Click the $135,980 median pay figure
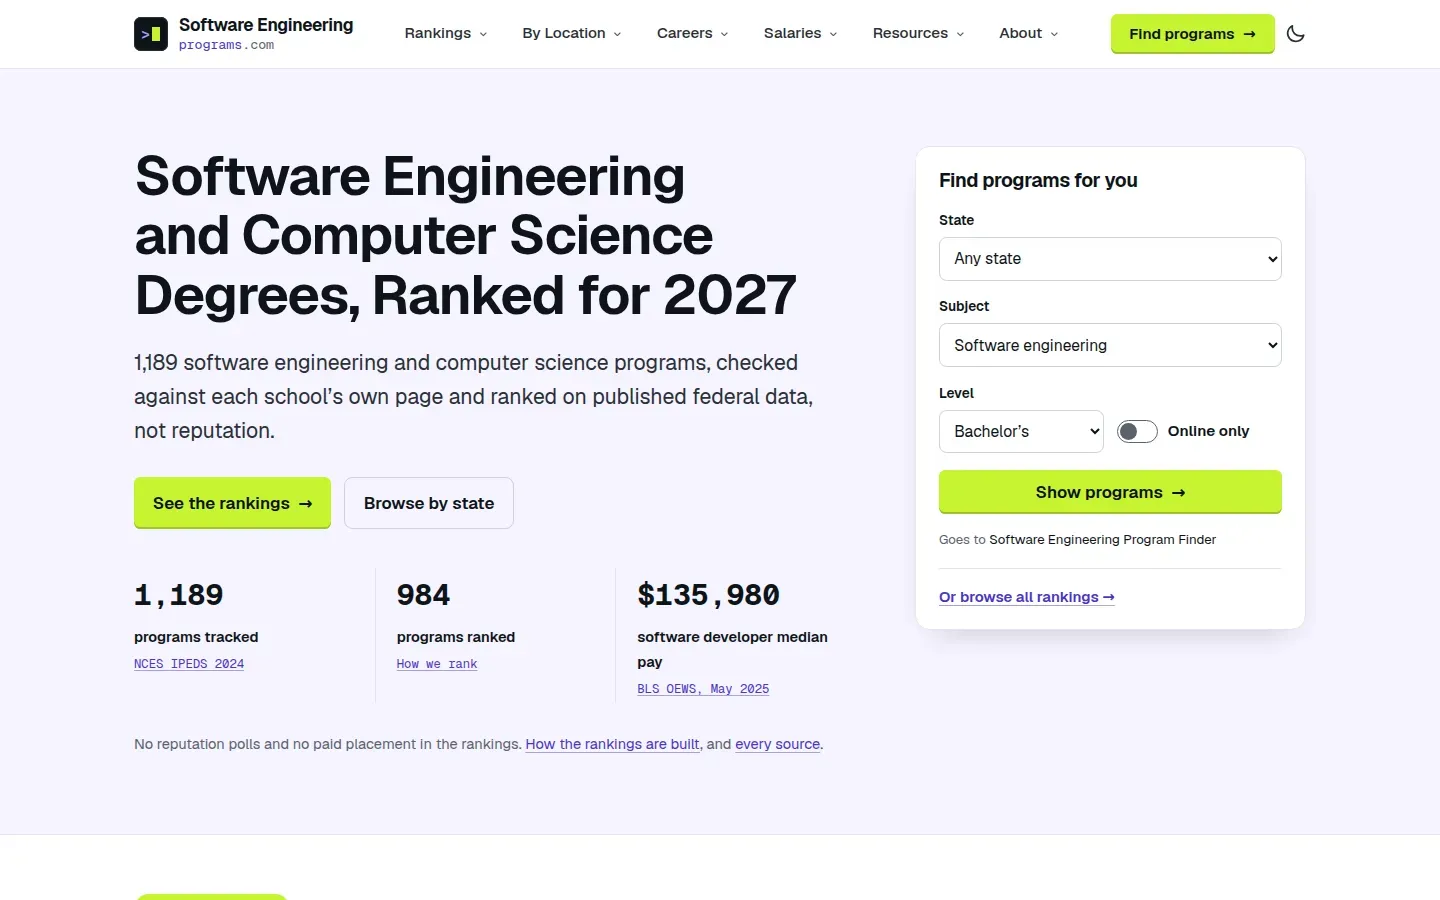 click(709, 595)
